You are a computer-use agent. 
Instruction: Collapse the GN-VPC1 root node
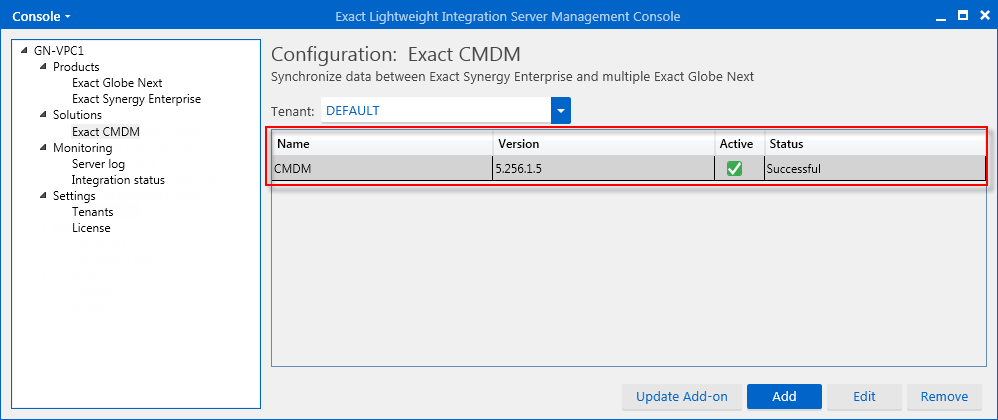(x=24, y=50)
